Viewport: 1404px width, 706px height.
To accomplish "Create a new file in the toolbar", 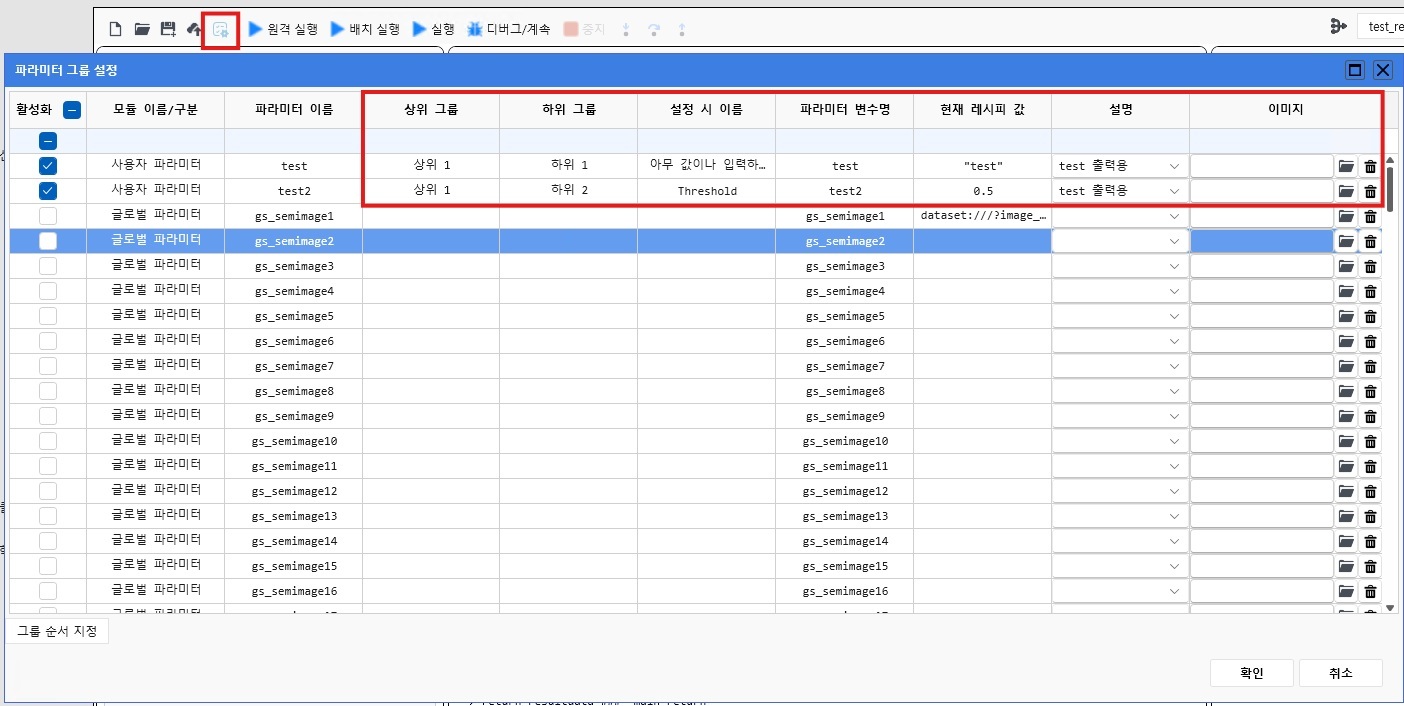I will [115, 28].
